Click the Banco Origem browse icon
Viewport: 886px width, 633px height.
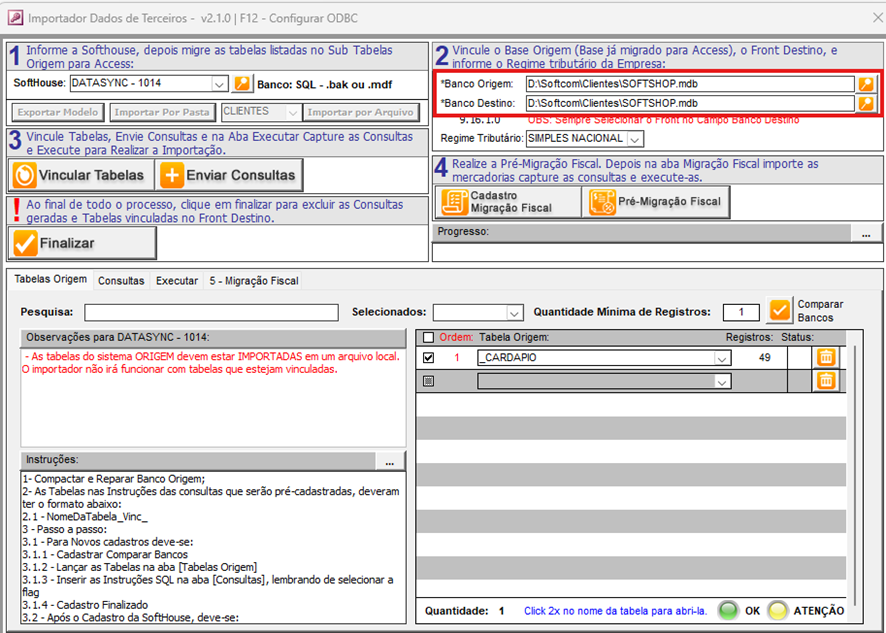point(866,84)
